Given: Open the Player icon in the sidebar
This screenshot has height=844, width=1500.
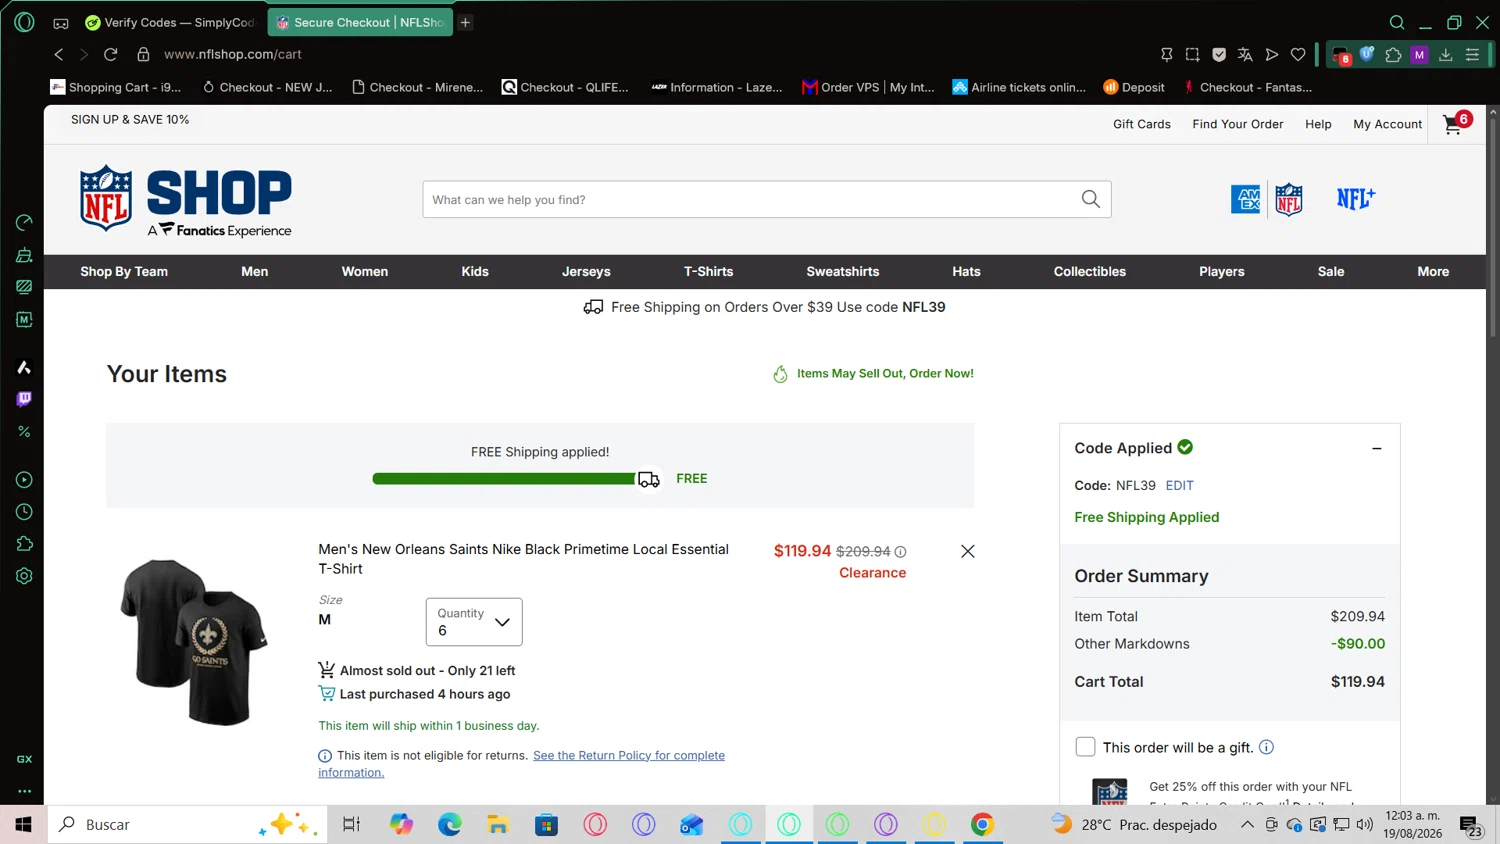Looking at the screenshot, I should pos(24,480).
